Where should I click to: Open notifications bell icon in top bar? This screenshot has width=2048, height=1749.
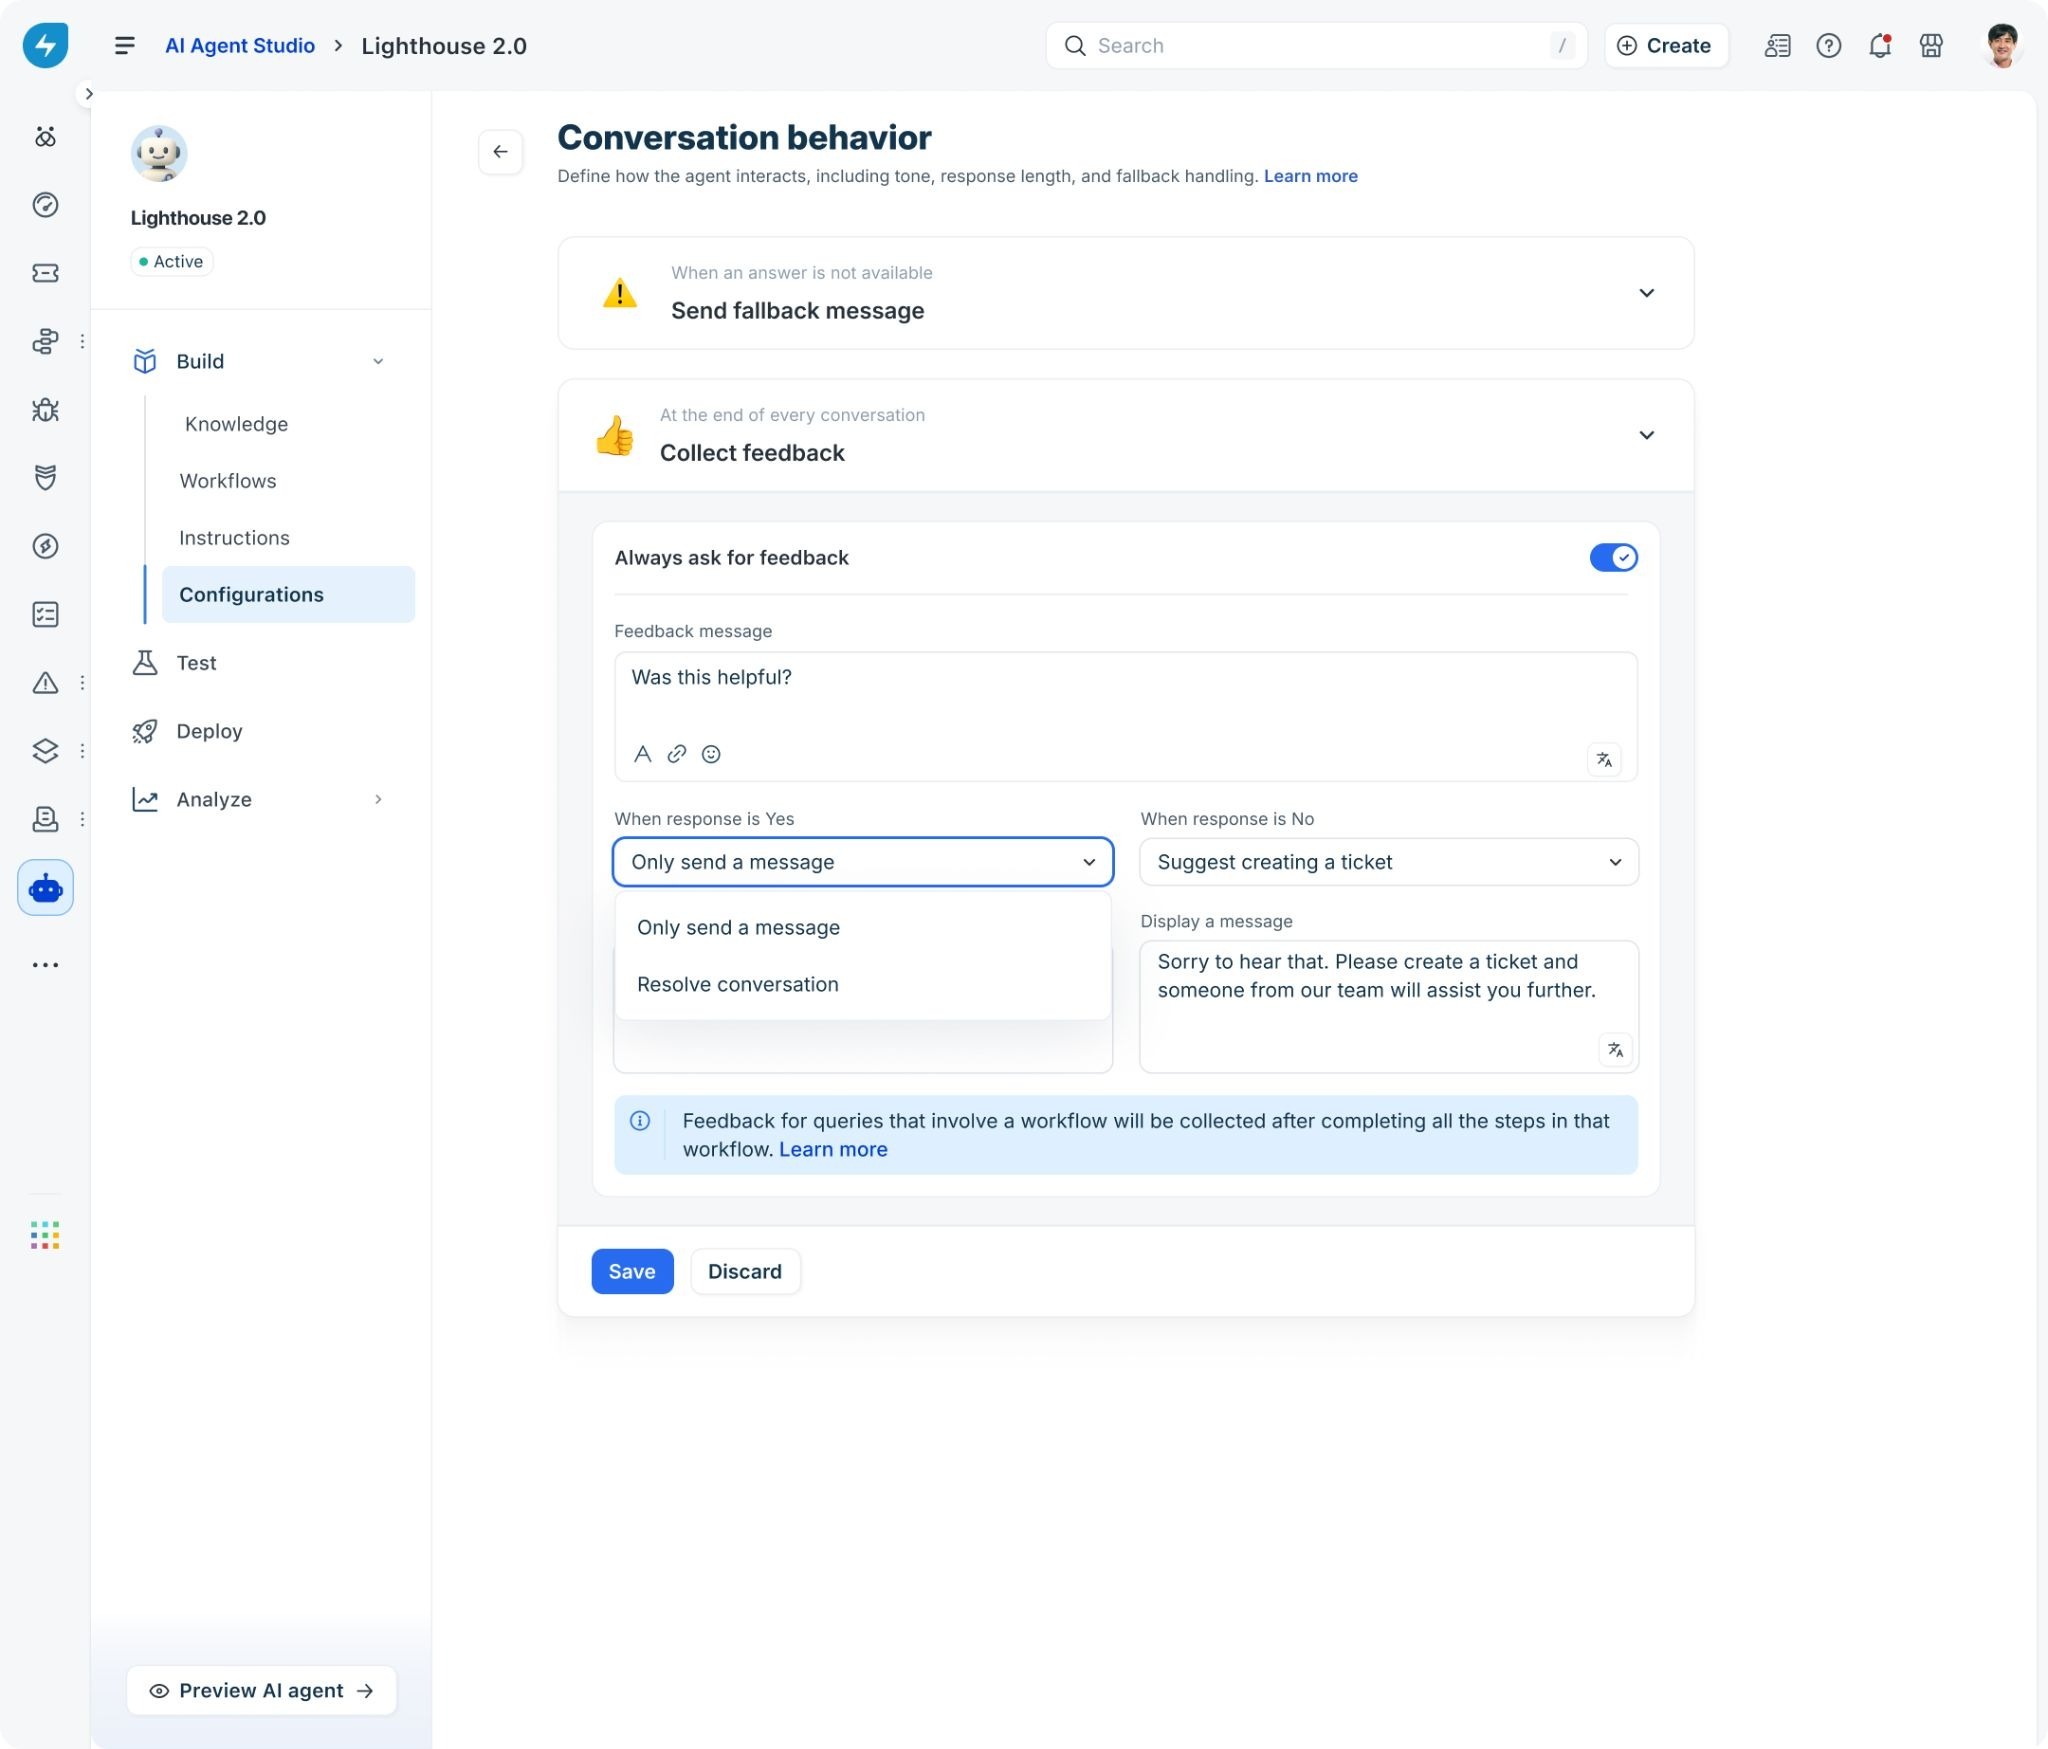tap(1880, 46)
